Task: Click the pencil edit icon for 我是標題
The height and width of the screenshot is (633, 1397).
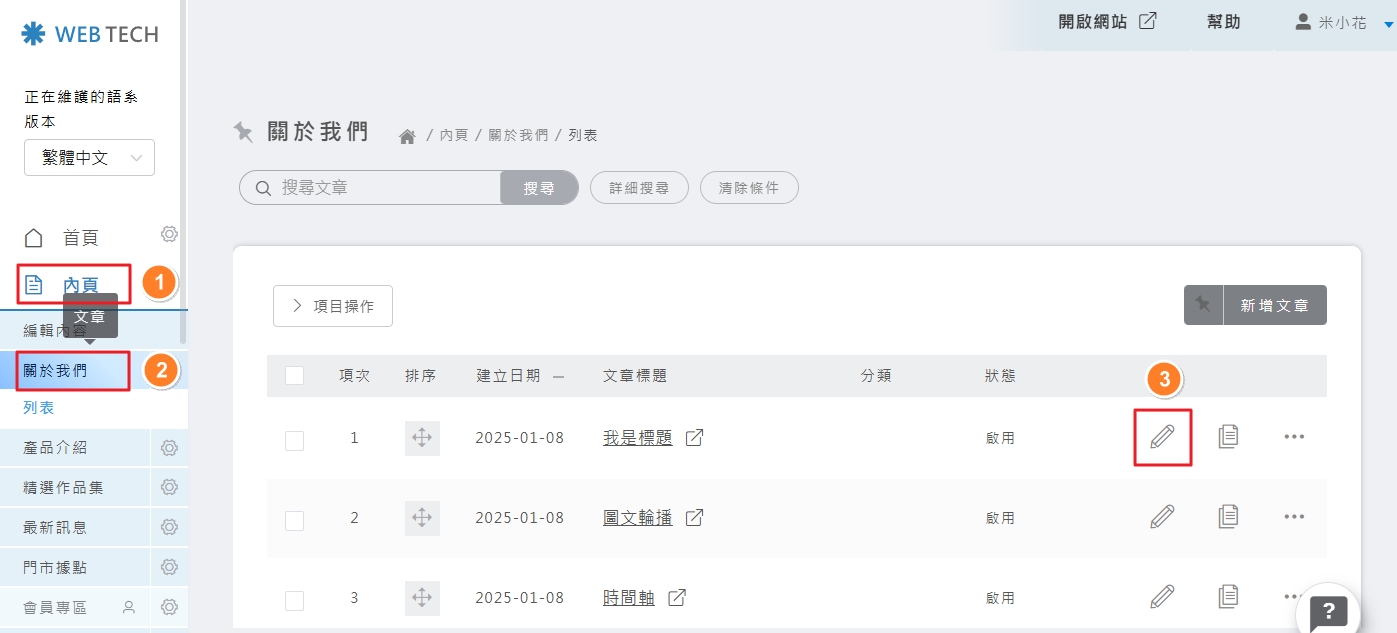Action: click(1161, 437)
